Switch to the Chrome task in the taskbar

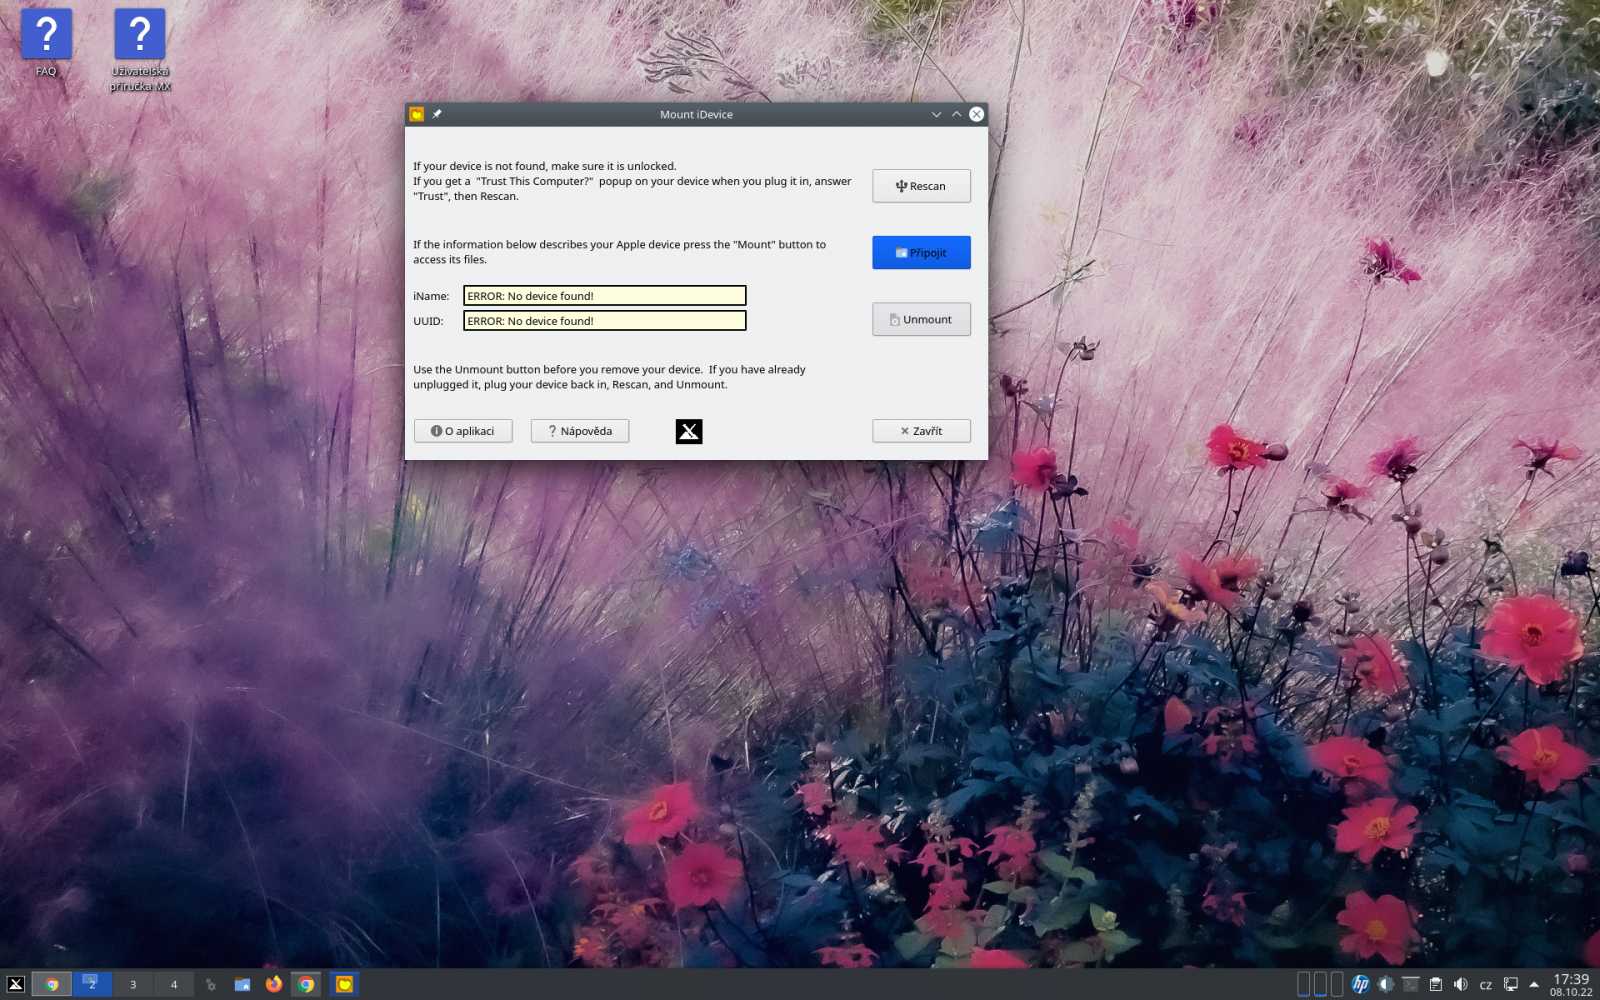306,984
